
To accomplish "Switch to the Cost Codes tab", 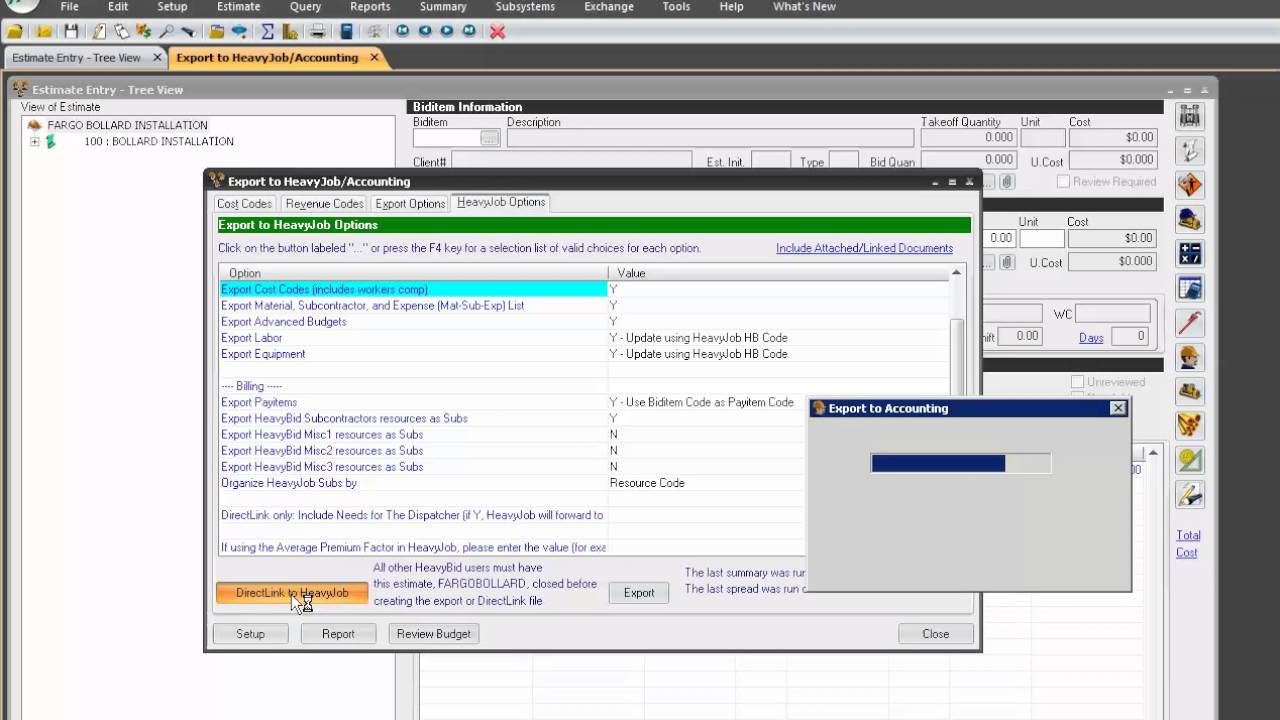I will click(244, 203).
